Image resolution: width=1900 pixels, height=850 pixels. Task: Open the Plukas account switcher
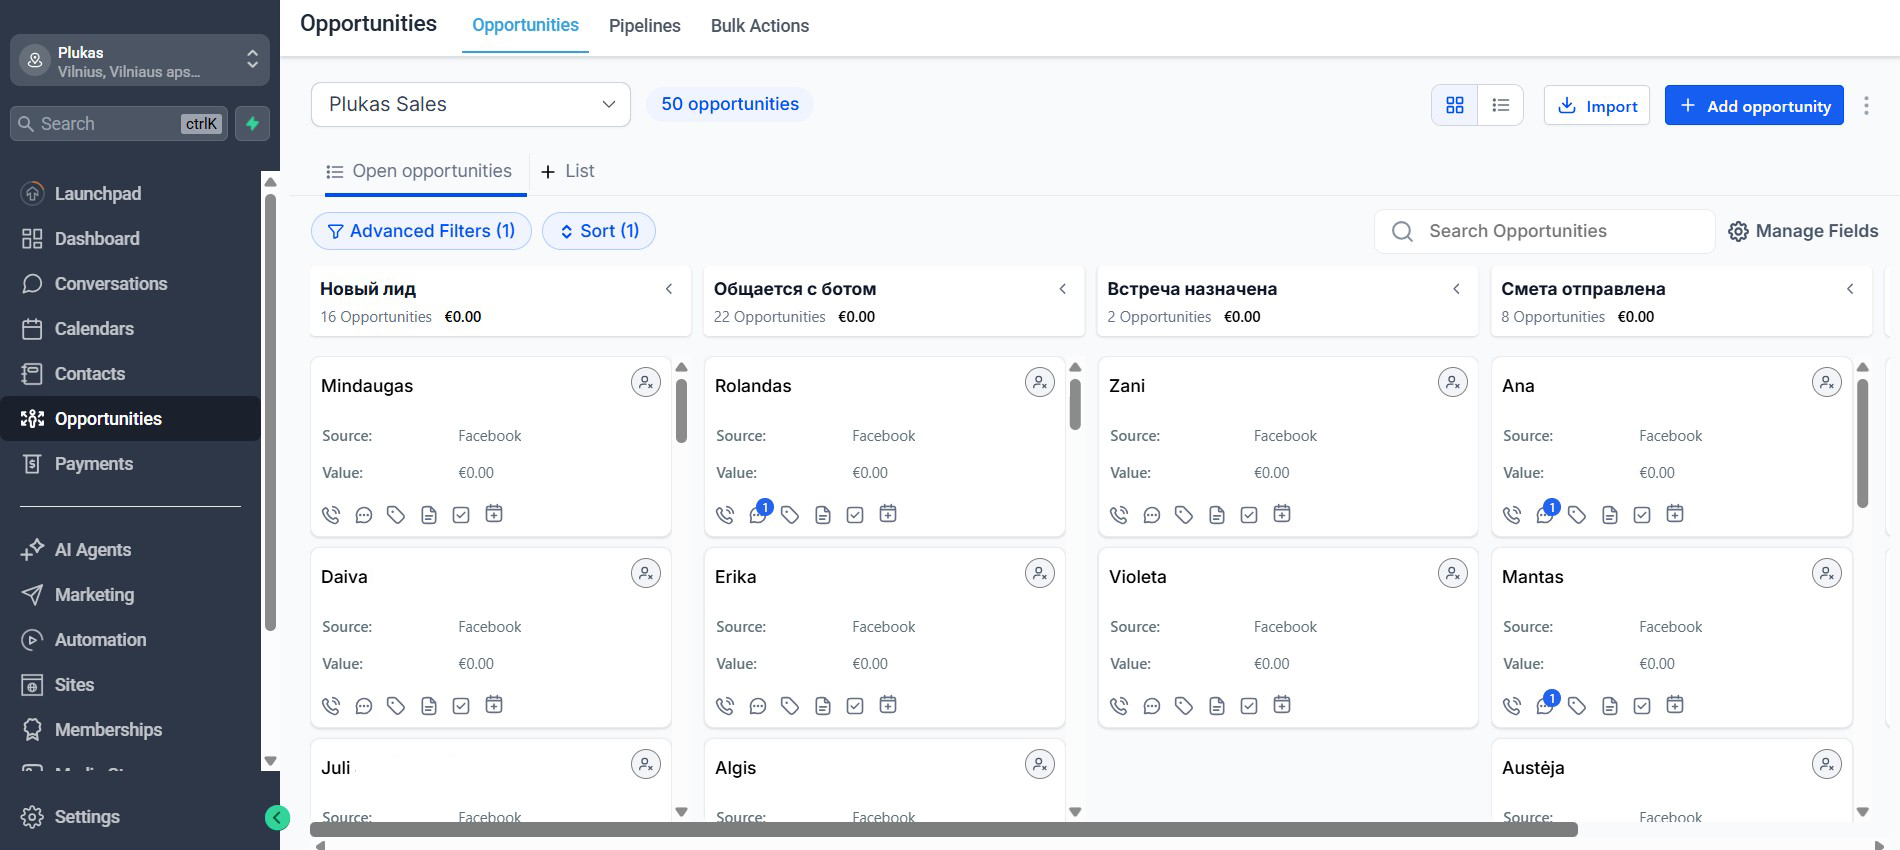point(140,61)
